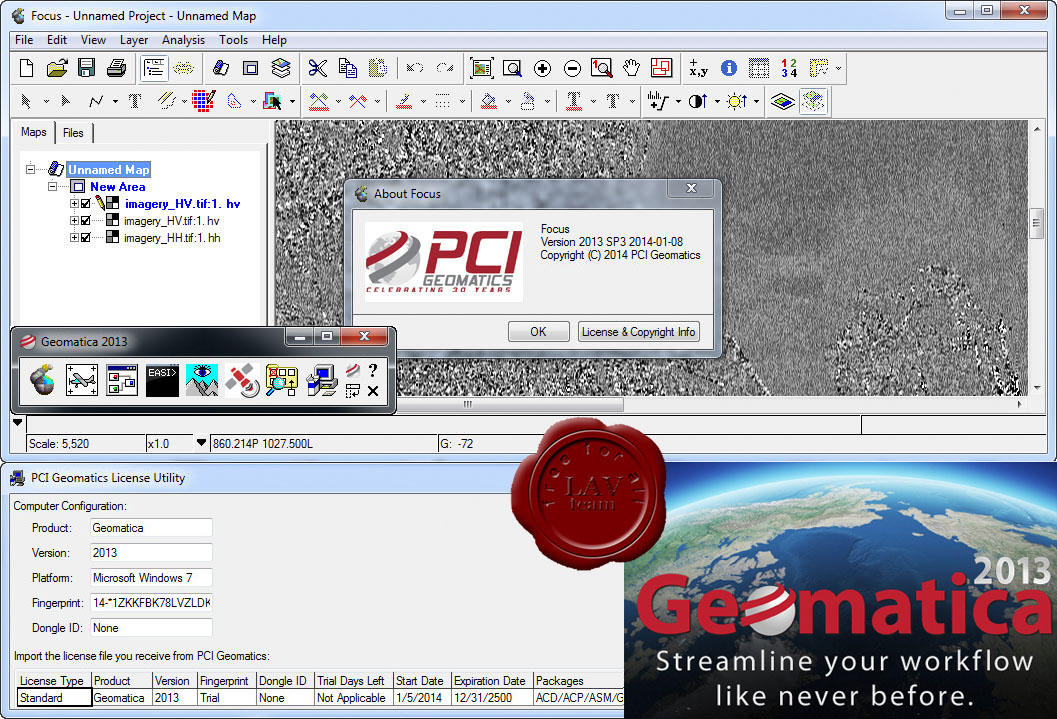Click the brightness sun icon
This screenshot has height=719, width=1057.
737,102
